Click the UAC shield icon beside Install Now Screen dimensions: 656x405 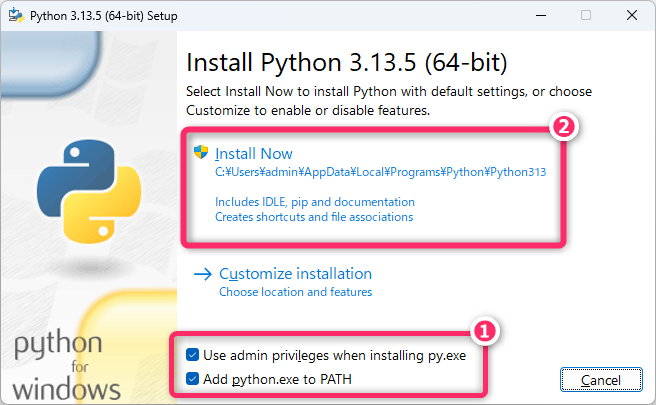[x=201, y=153]
